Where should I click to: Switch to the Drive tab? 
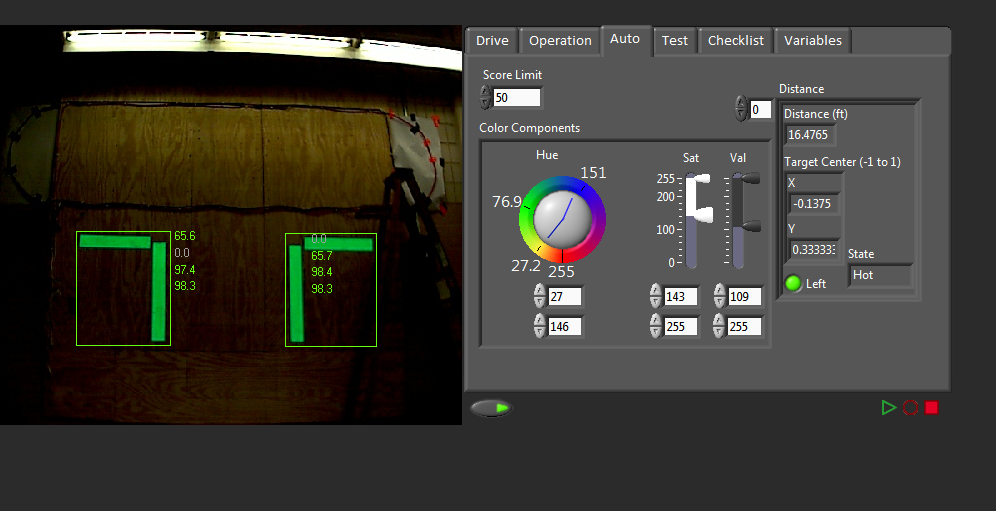pos(492,41)
